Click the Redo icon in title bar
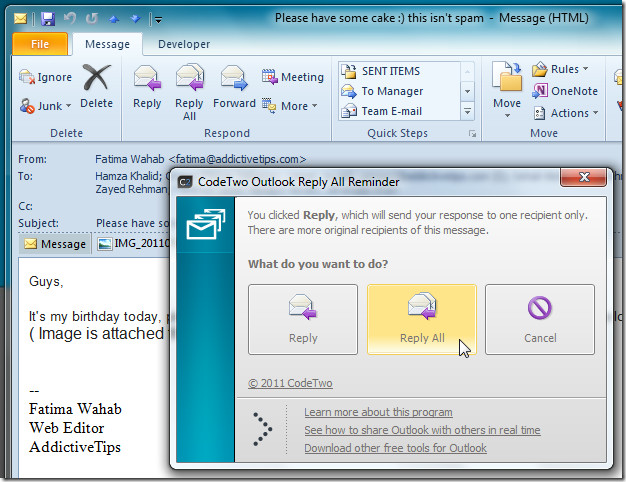626x482 pixels. [92, 18]
